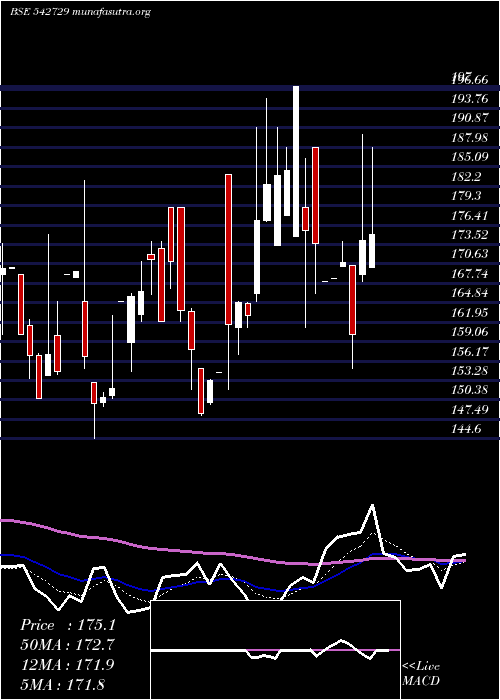Select the 176.41 price axis label
The height and width of the screenshot is (700, 500).
tap(470, 216)
